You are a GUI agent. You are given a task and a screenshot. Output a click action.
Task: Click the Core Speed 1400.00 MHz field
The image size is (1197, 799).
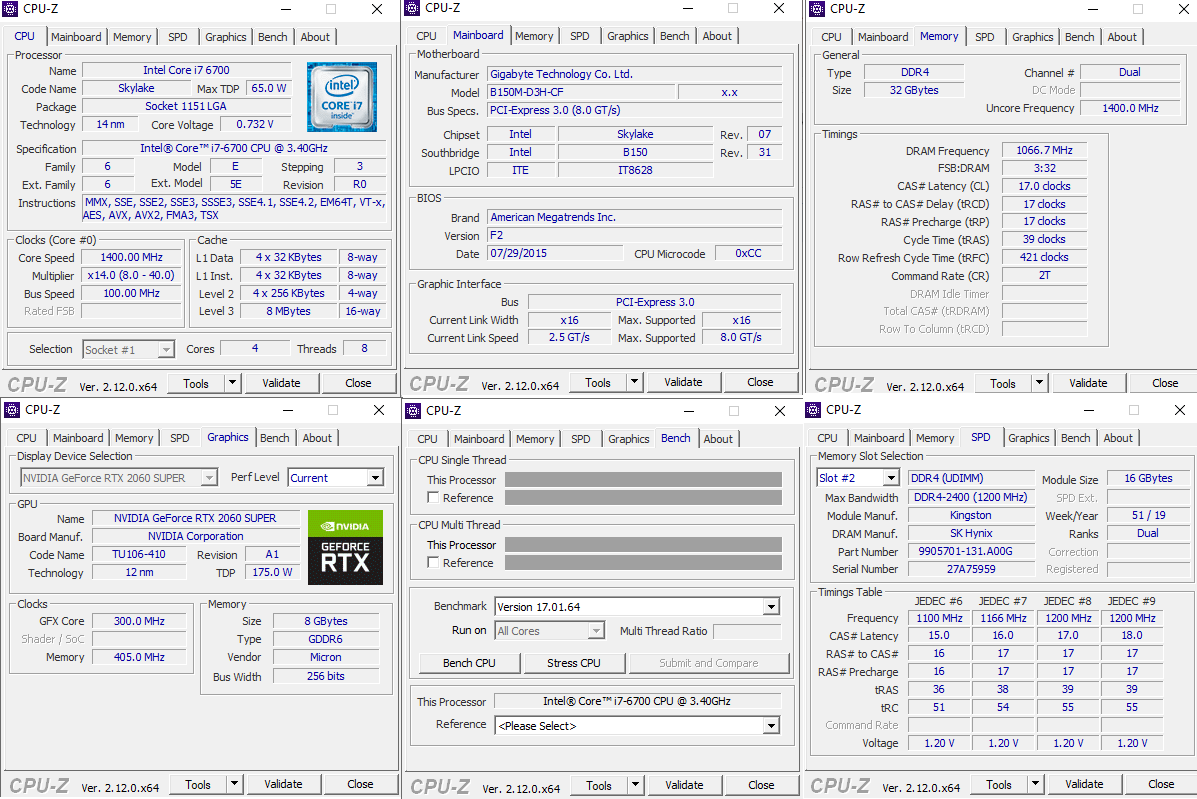click(x=131, y=257)
